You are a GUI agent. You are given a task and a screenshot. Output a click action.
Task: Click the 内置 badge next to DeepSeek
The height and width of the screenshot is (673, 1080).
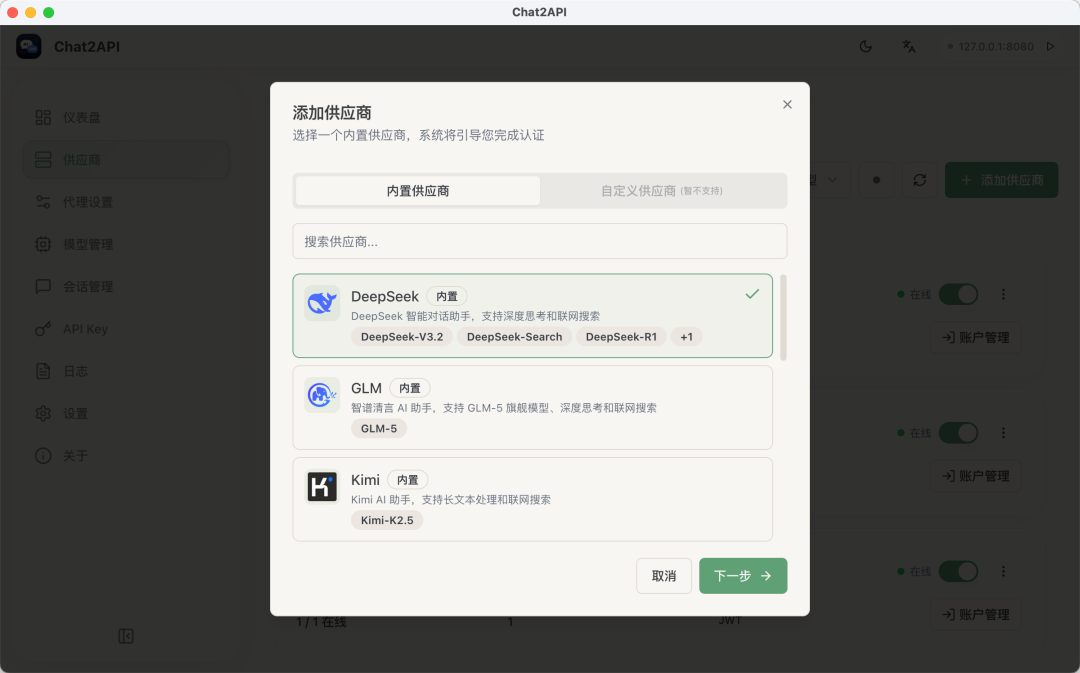click(x=447, y=296)
